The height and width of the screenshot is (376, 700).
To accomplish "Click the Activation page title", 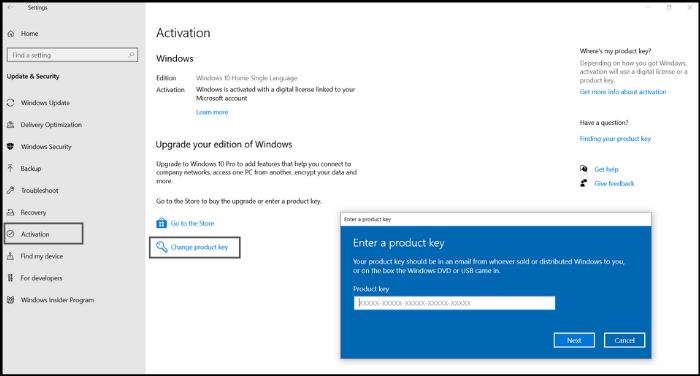I will pyautogui.click(x=183, y=33).
